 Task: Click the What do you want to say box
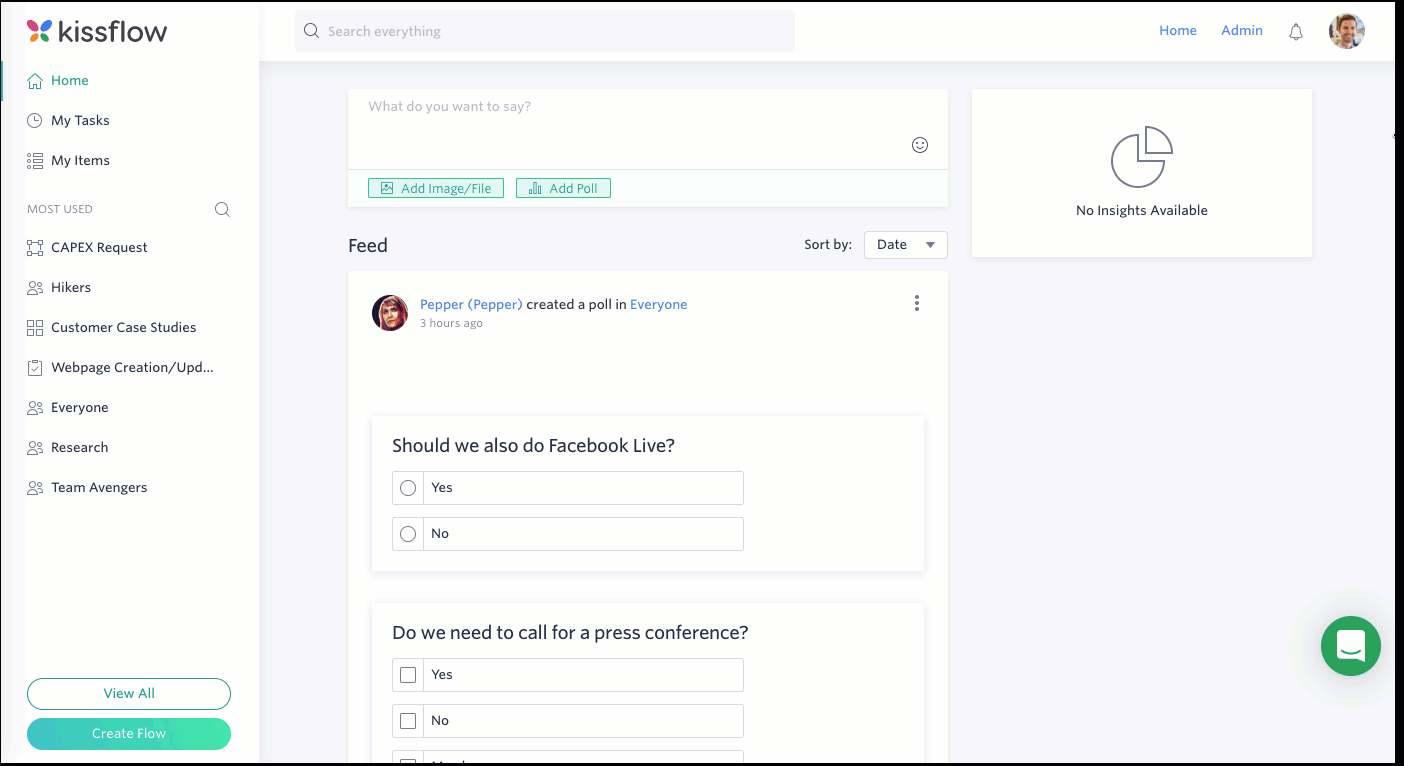648,129
